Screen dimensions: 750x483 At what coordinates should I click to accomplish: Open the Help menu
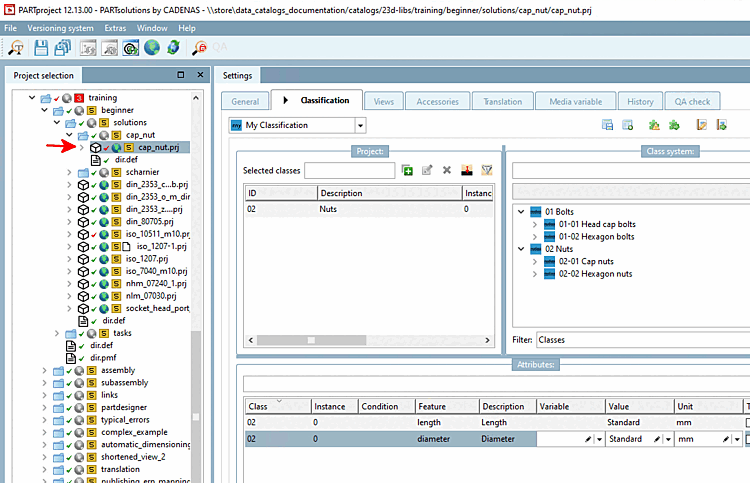[x=187, y=28]
